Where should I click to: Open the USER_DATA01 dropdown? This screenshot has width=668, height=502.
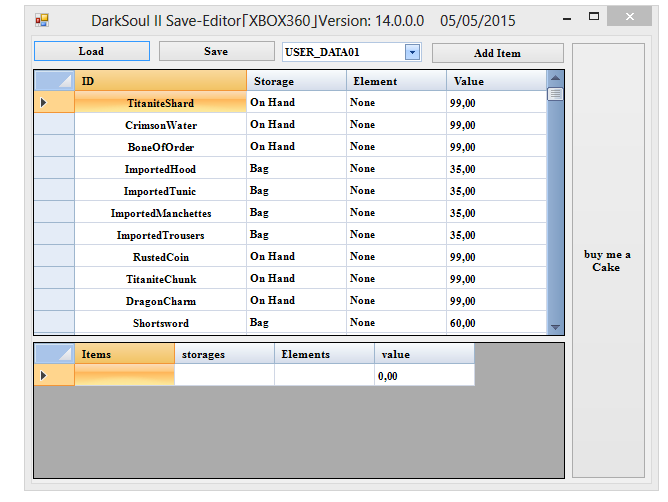(x=412, y=52)
